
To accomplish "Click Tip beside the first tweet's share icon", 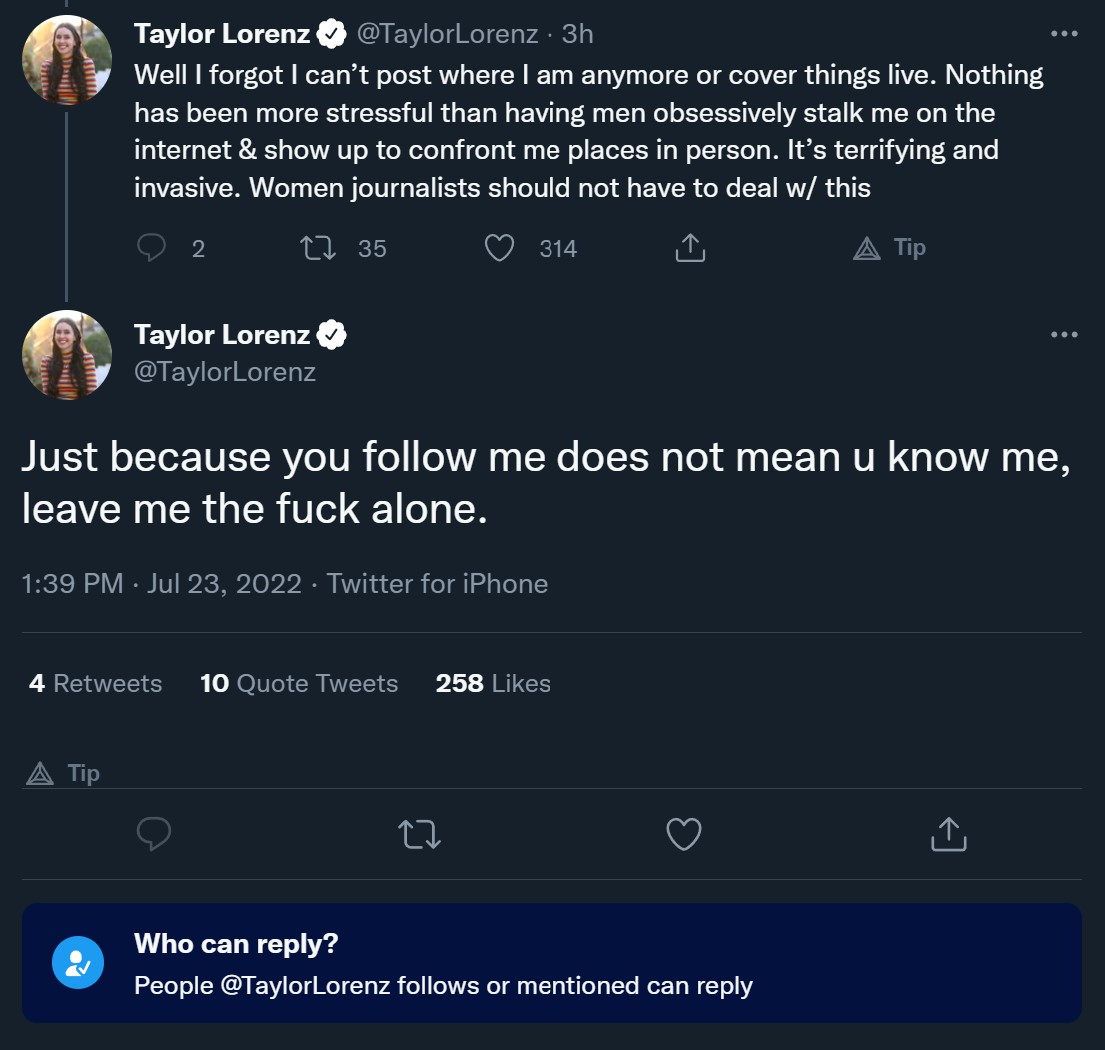I will (x=889, y=248).
